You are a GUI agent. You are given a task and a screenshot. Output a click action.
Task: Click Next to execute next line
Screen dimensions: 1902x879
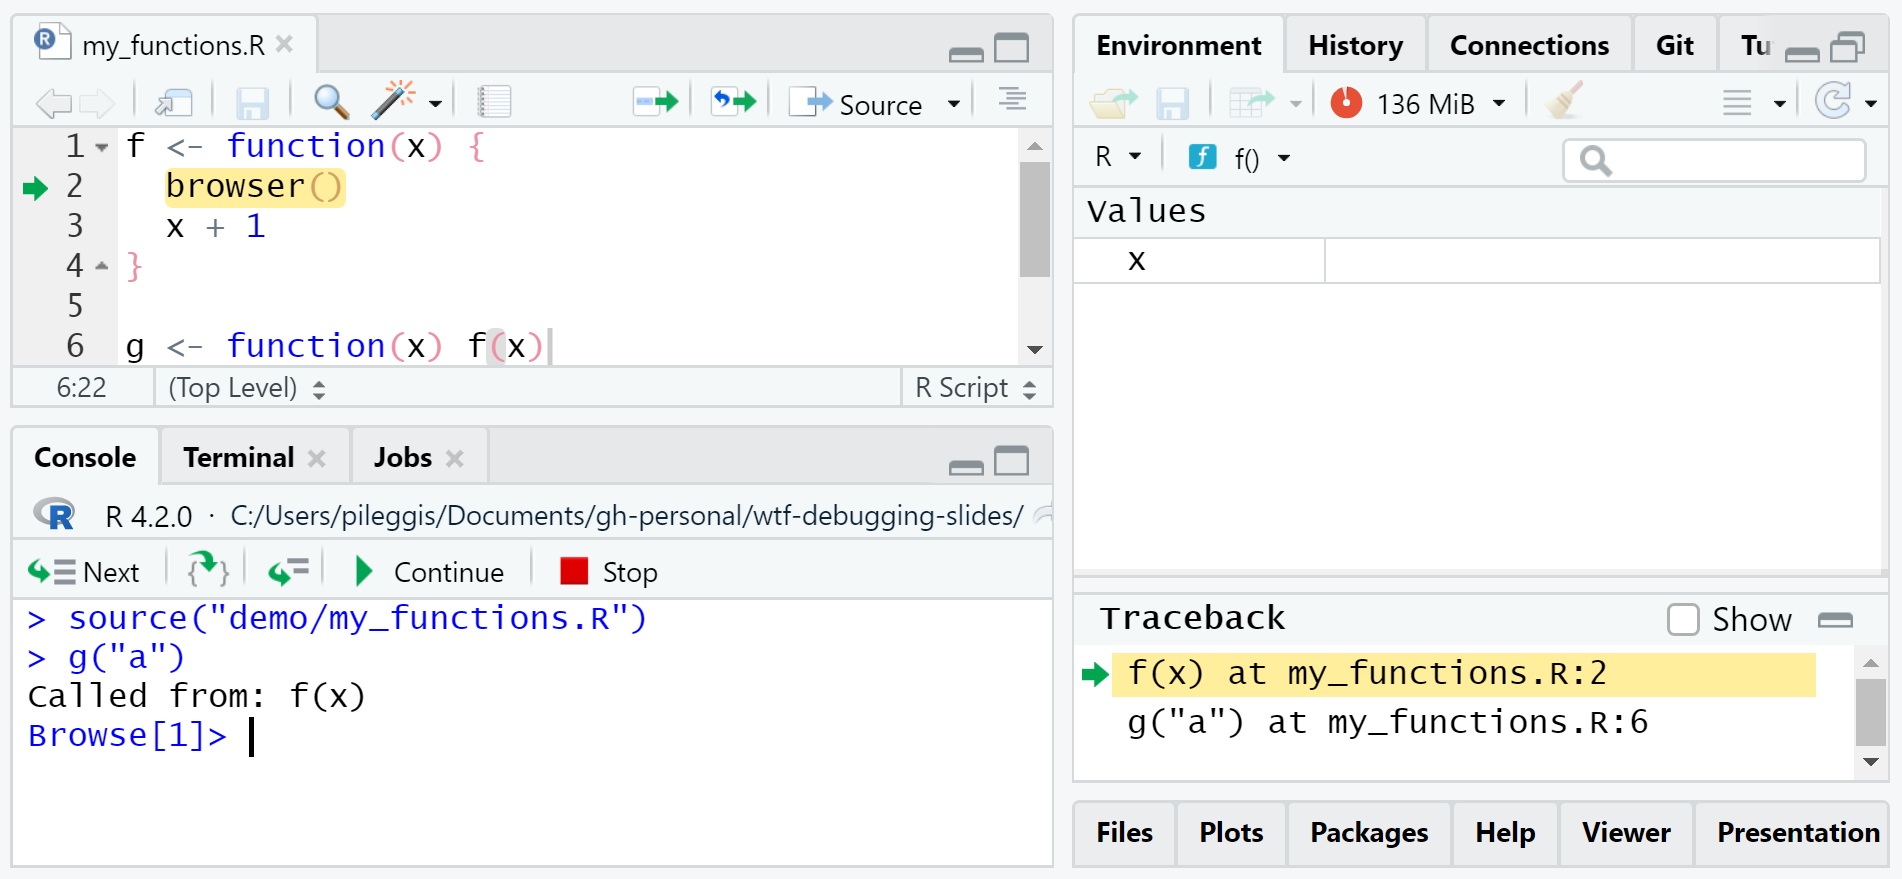click(84, 572)
